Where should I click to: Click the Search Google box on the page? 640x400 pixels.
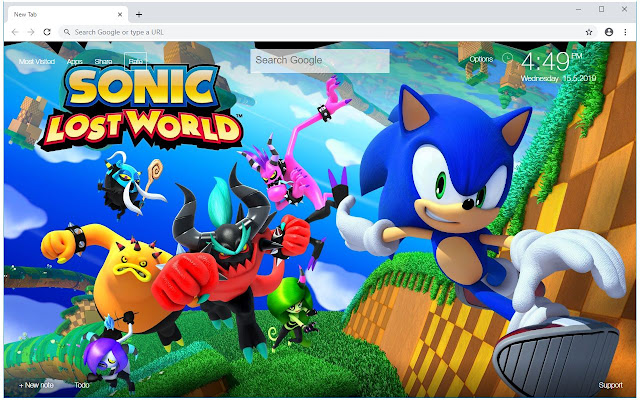tap(320, 61)
